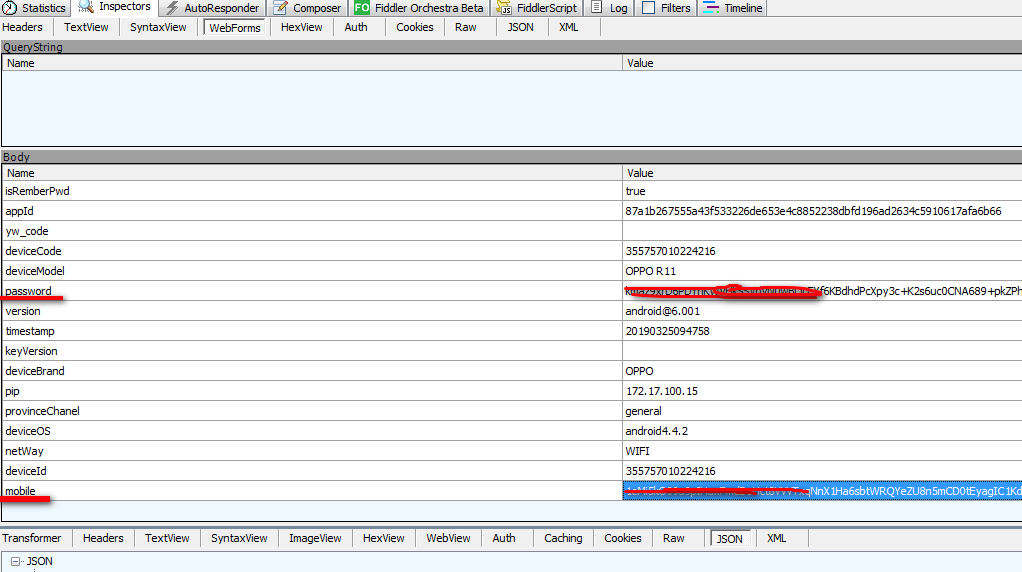Toggle the Filters checkbox

coord(649,8)
